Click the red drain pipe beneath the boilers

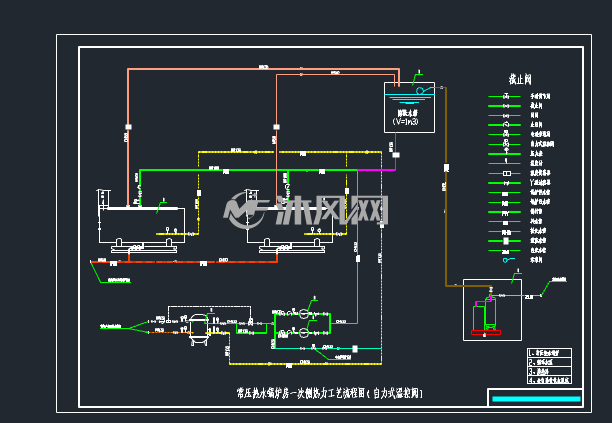[183, 261]
